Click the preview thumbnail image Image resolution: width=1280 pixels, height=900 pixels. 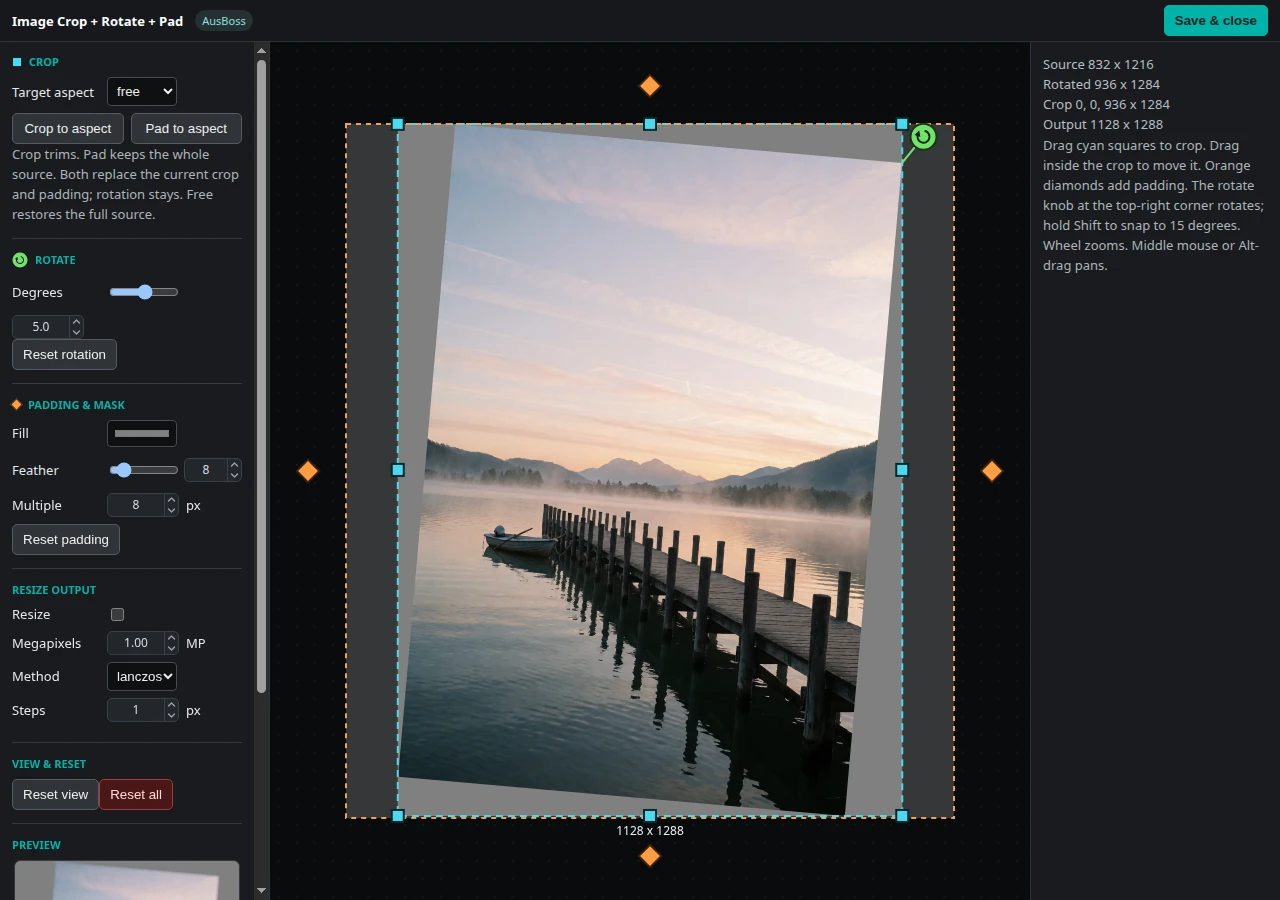[x=127, y=880]
